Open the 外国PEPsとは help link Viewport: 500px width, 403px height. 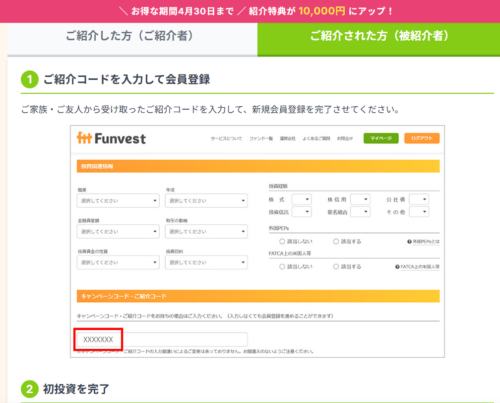click(426, 242)
